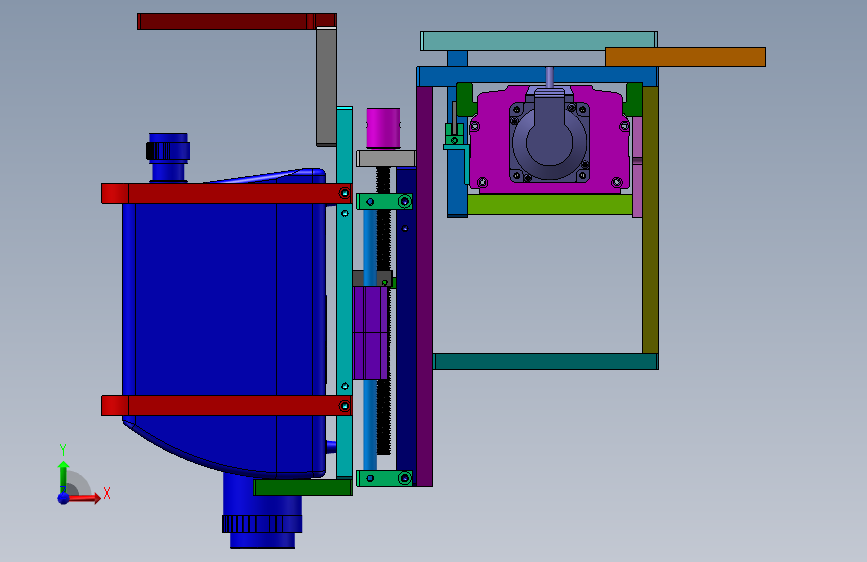The width and height of the screenshot is (867, 562).
Task: Pick the purple slider block on screw
Action: (370, 333)
